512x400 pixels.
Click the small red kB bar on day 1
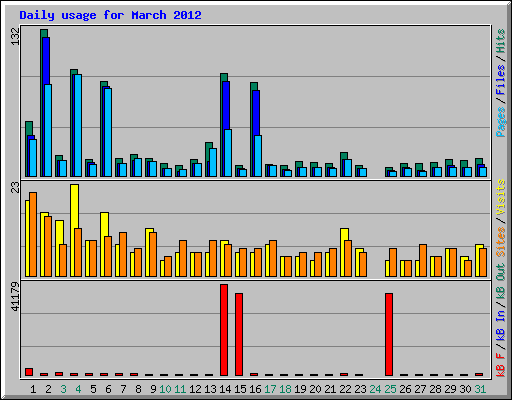pos(29,372)
